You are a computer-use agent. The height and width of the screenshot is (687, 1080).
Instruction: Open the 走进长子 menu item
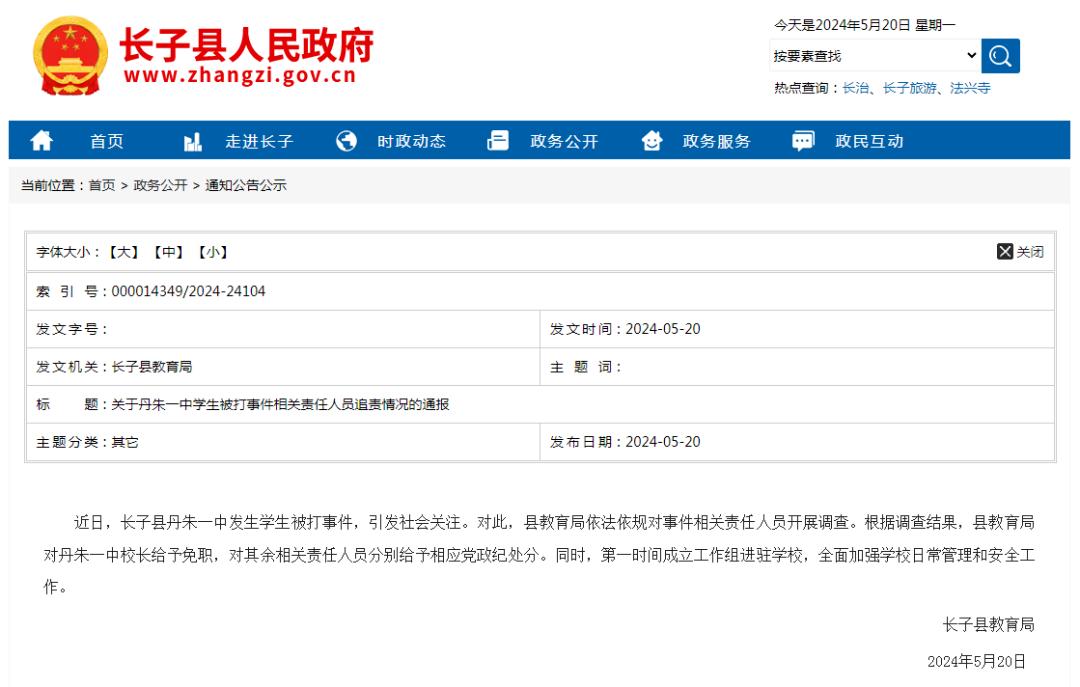259,141
